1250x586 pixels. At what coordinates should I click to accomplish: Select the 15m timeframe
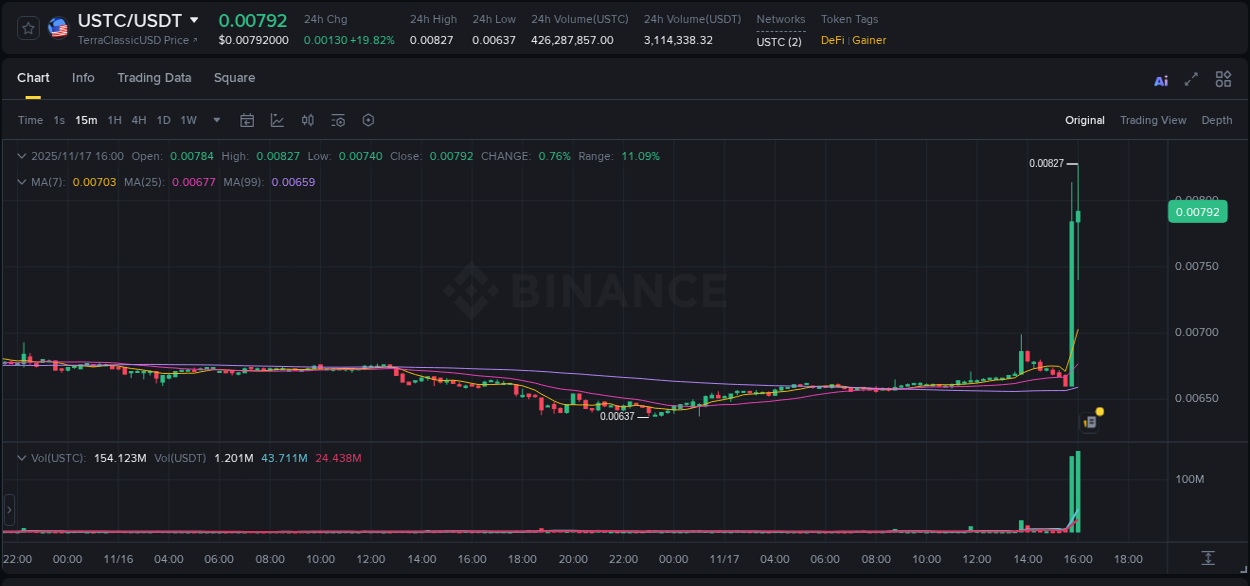(85, 120)
